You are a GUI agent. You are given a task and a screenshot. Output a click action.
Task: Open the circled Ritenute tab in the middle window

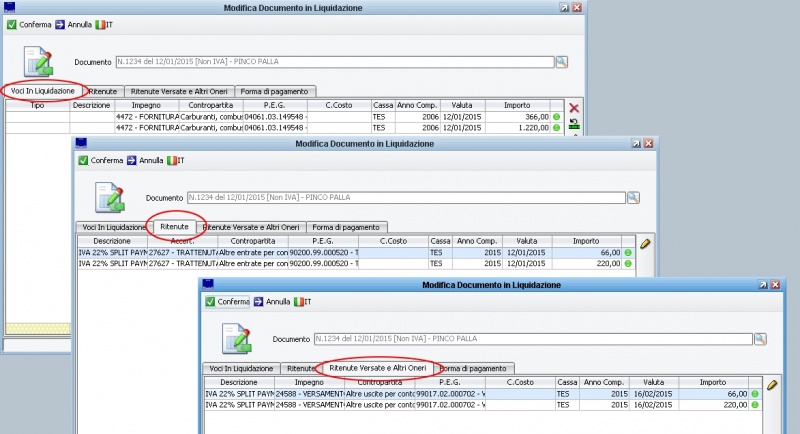(x=174, y=227)
